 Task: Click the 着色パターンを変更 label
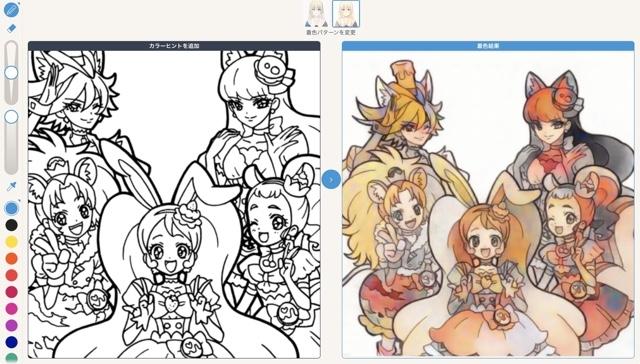point(331,32)
